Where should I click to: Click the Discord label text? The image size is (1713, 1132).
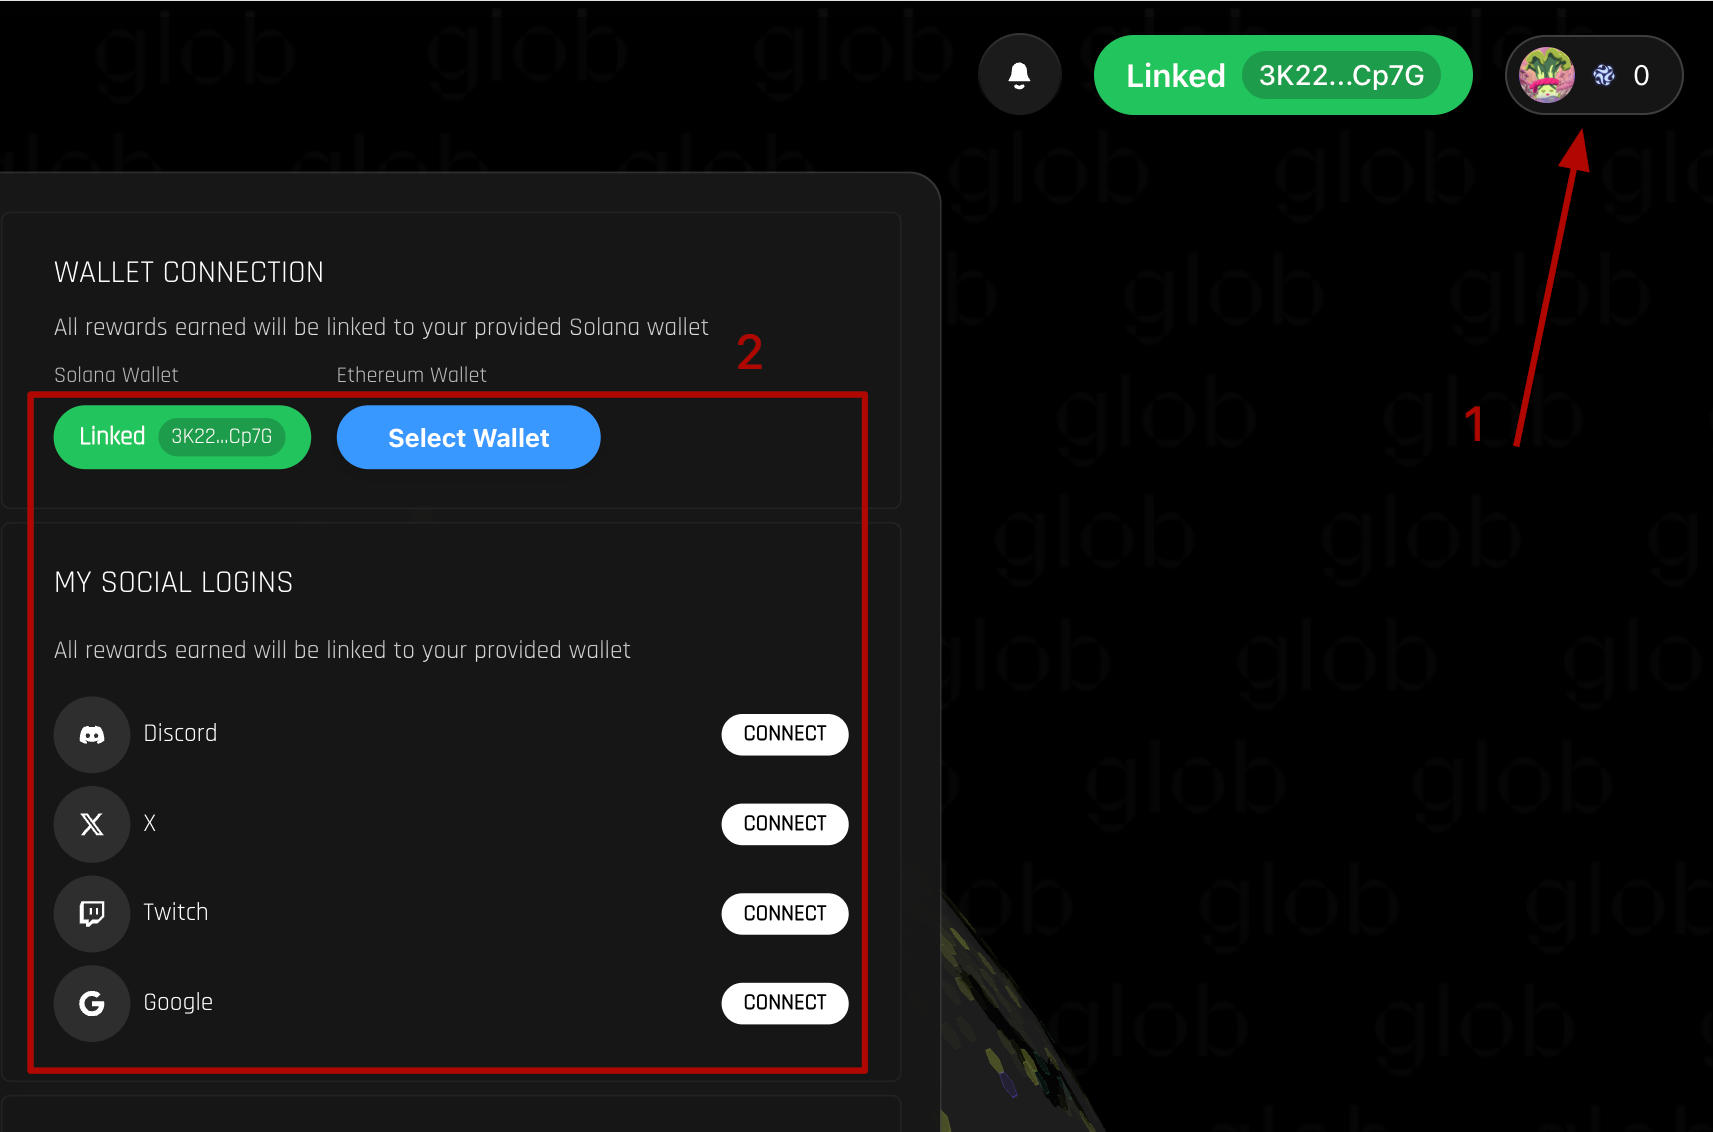click(x=180, y=733)
